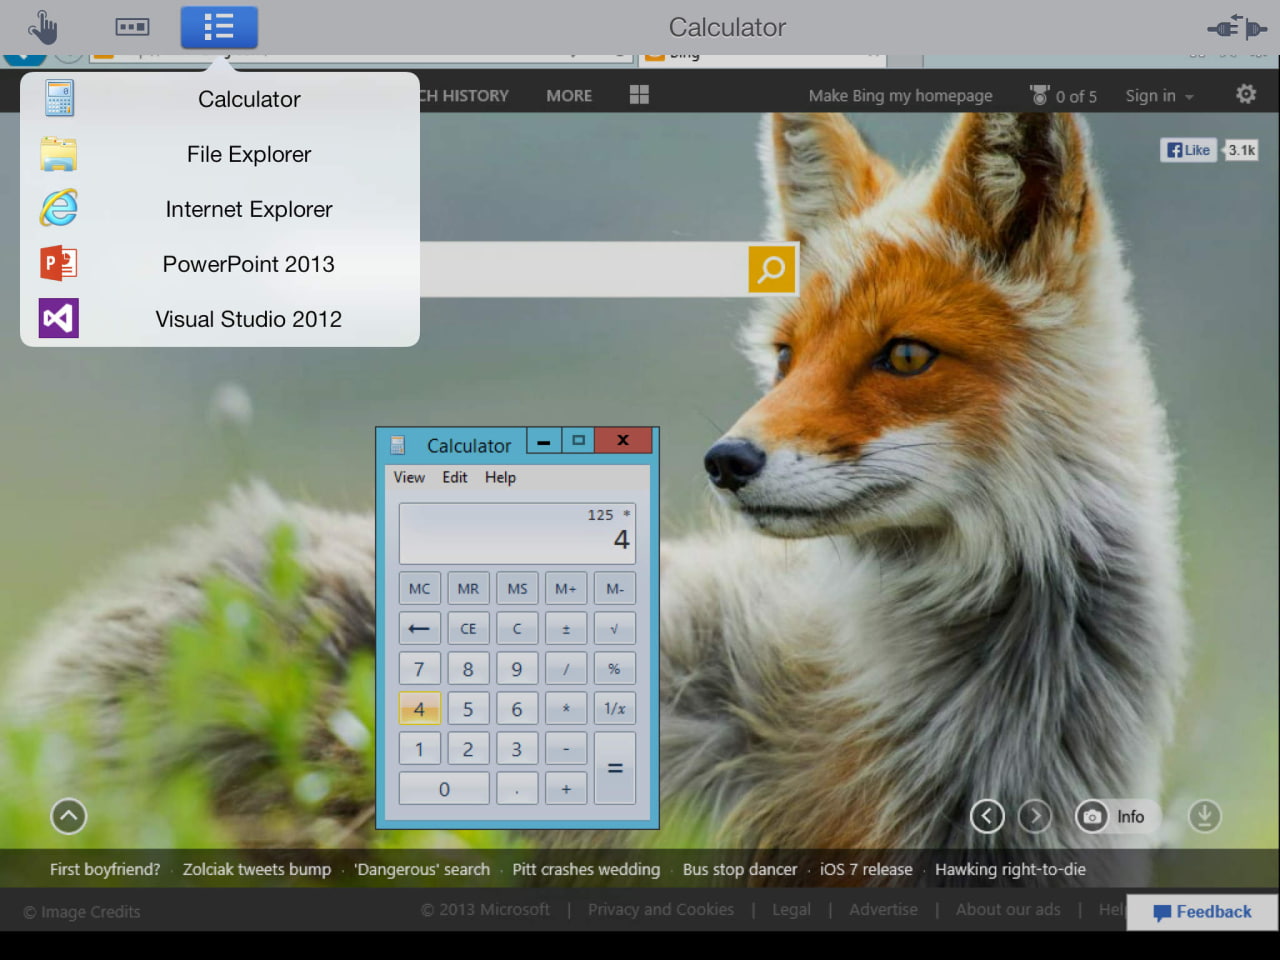Expand the Sign in dropdown
This screenshot has height=960, width=1280.
coord(1158,95)
